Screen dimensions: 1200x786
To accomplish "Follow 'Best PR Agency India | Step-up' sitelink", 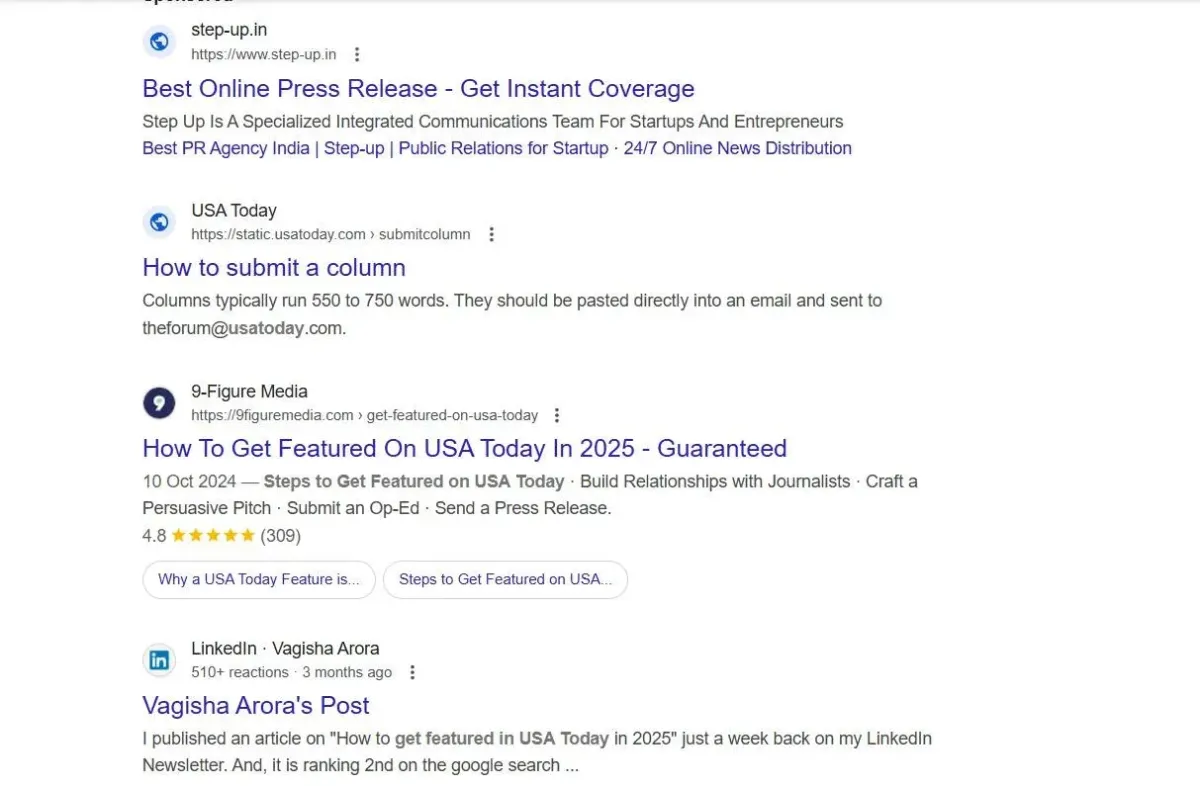I will 262,148.
